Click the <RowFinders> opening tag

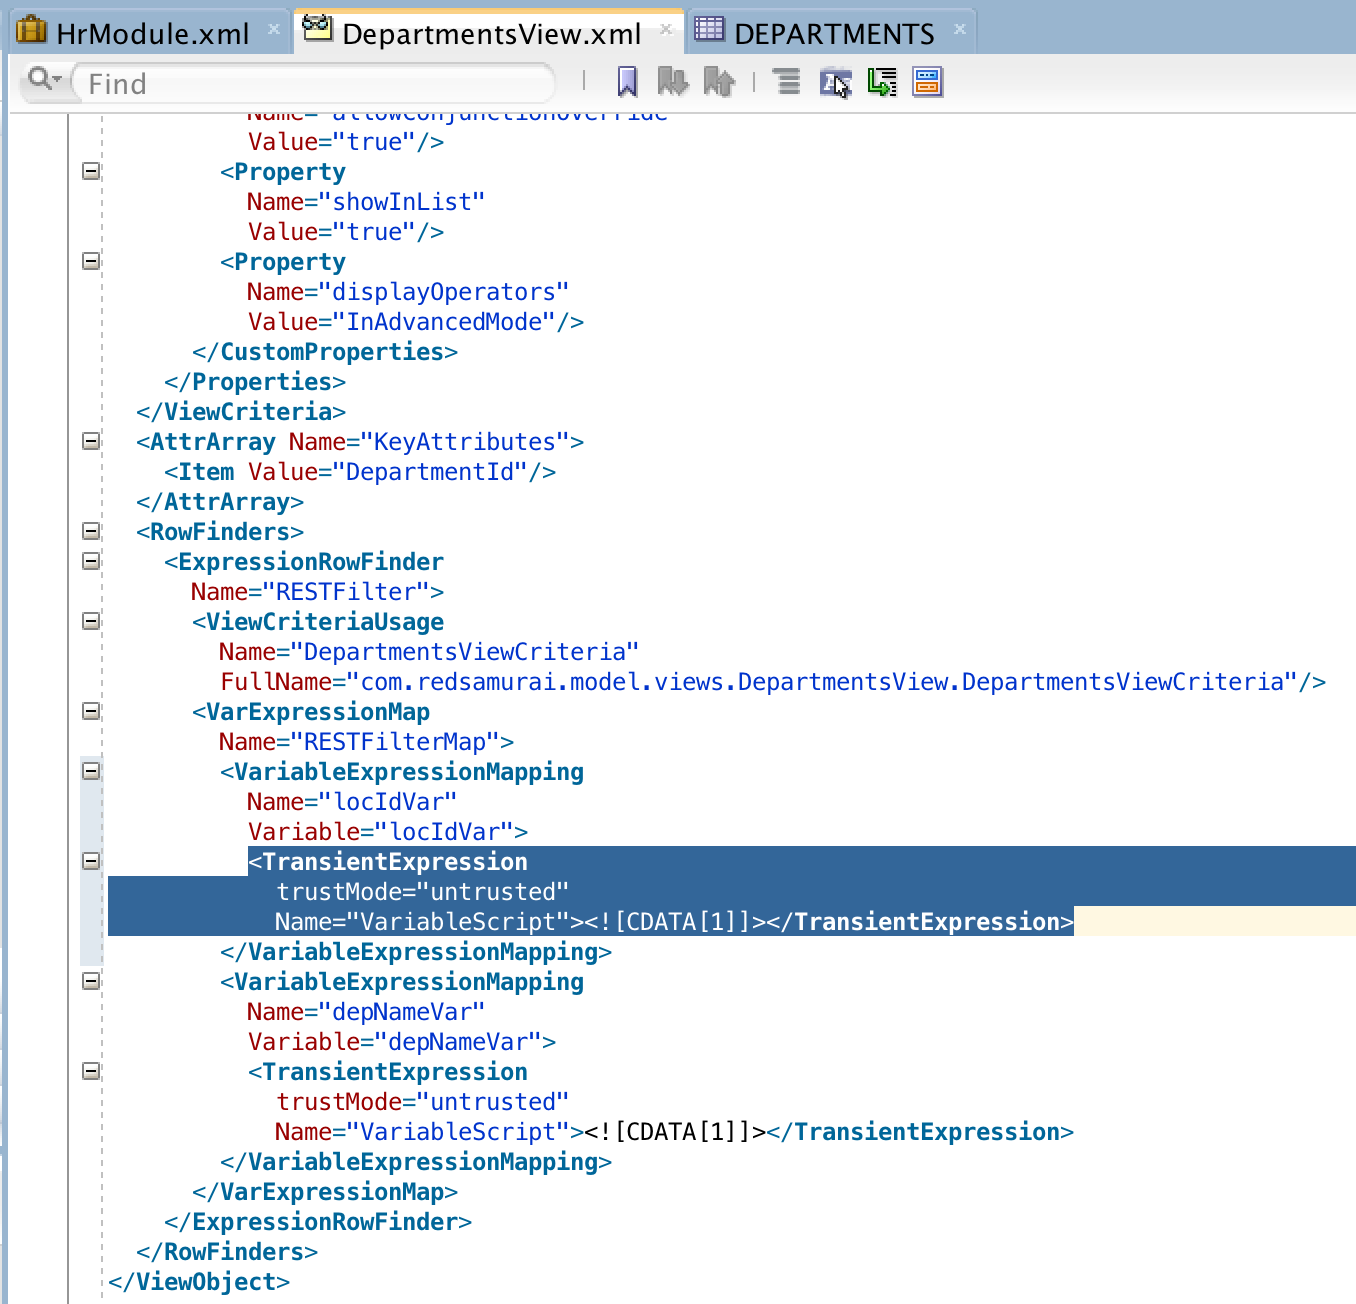pos(220,532)
